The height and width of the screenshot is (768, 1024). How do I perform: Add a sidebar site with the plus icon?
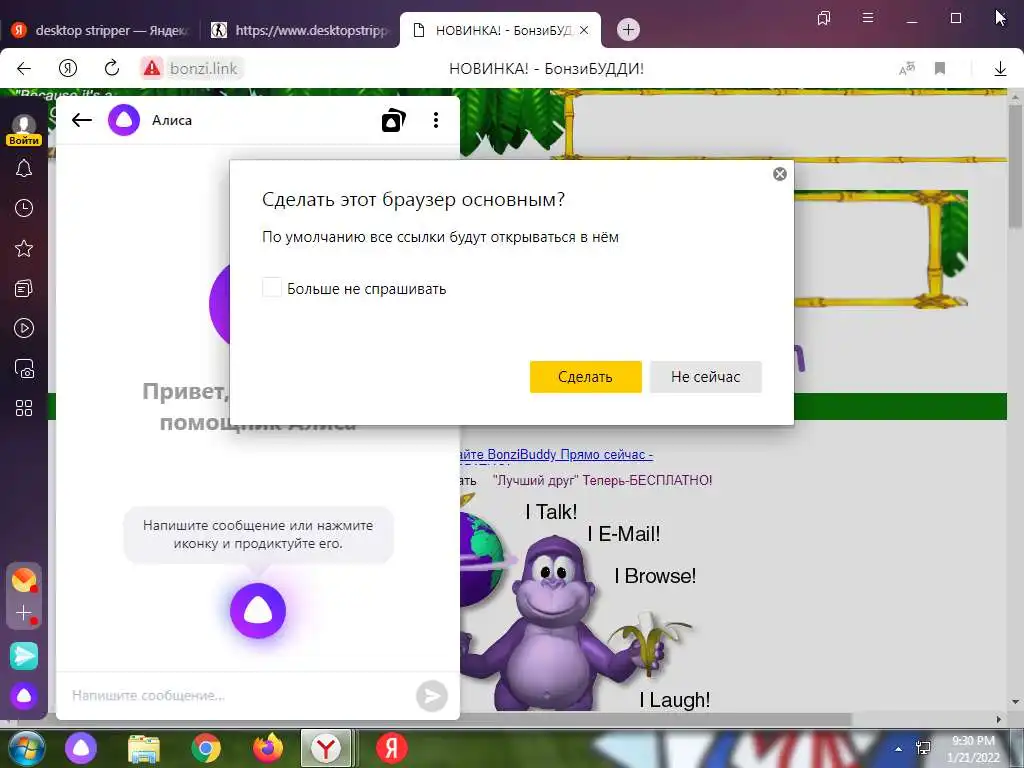(24, 613)
